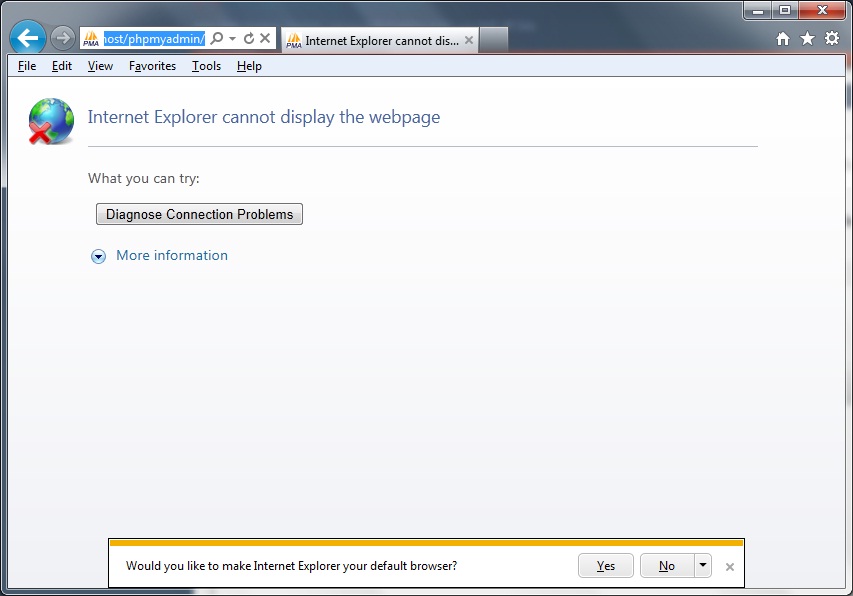Screen dimensions: 853x596
Task: Close the 'Internet Explorer cannot dis...' tab
Action: 469,40
